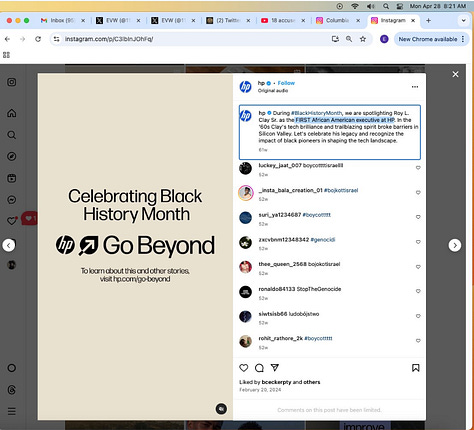This screenshot has width=474, height=430.
Task: Open the Instagram home feed icon
Action: click(12, 113)
